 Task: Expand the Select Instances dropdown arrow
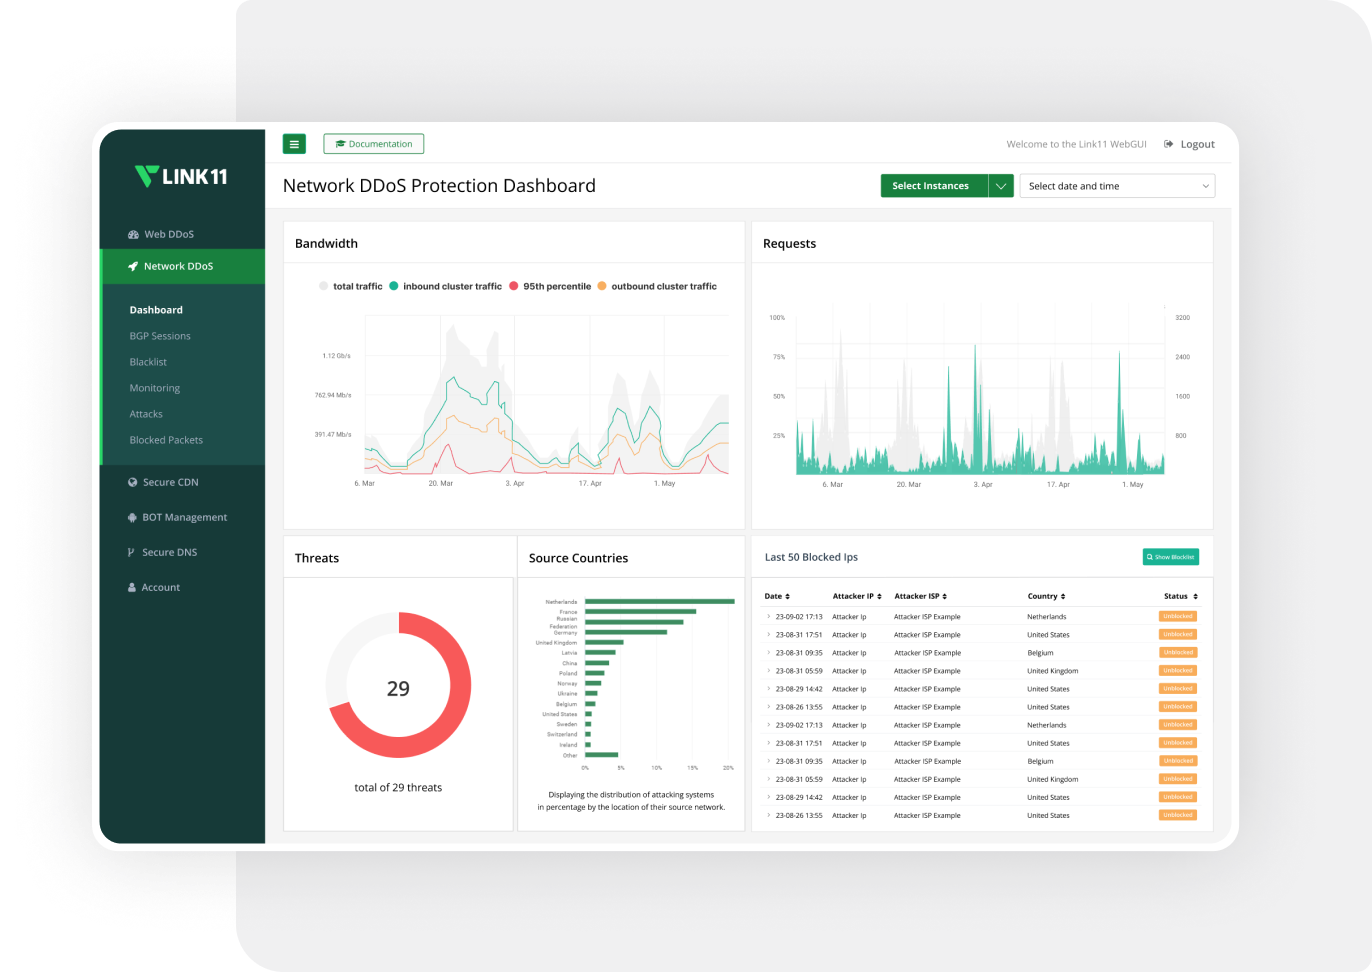1001,186
